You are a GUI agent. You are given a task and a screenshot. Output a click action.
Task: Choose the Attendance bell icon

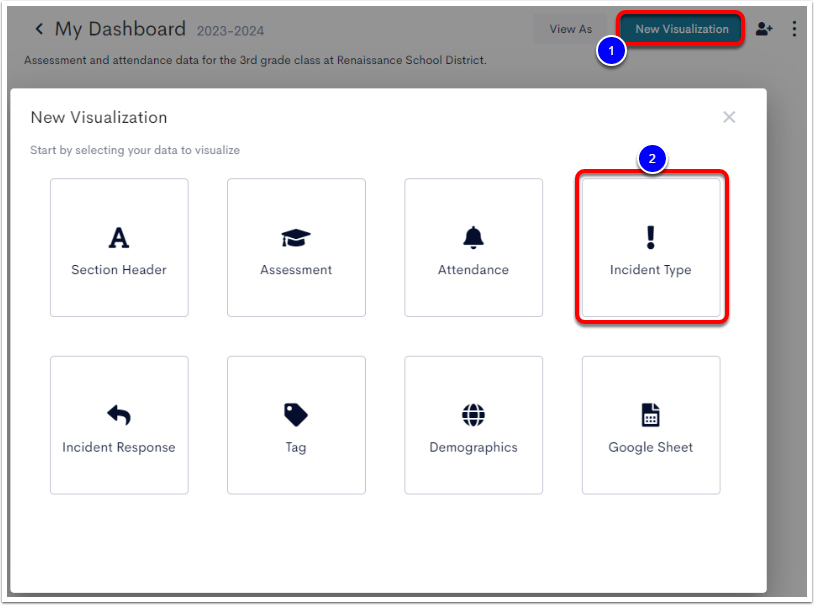[473, 237]
